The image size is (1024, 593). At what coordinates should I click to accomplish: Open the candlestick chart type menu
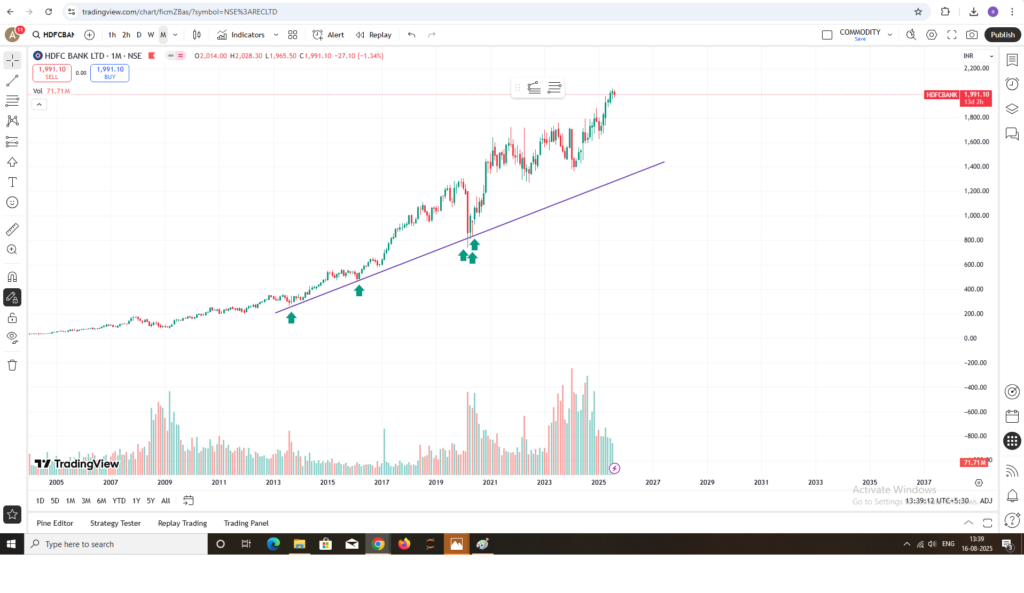[197, 35]
